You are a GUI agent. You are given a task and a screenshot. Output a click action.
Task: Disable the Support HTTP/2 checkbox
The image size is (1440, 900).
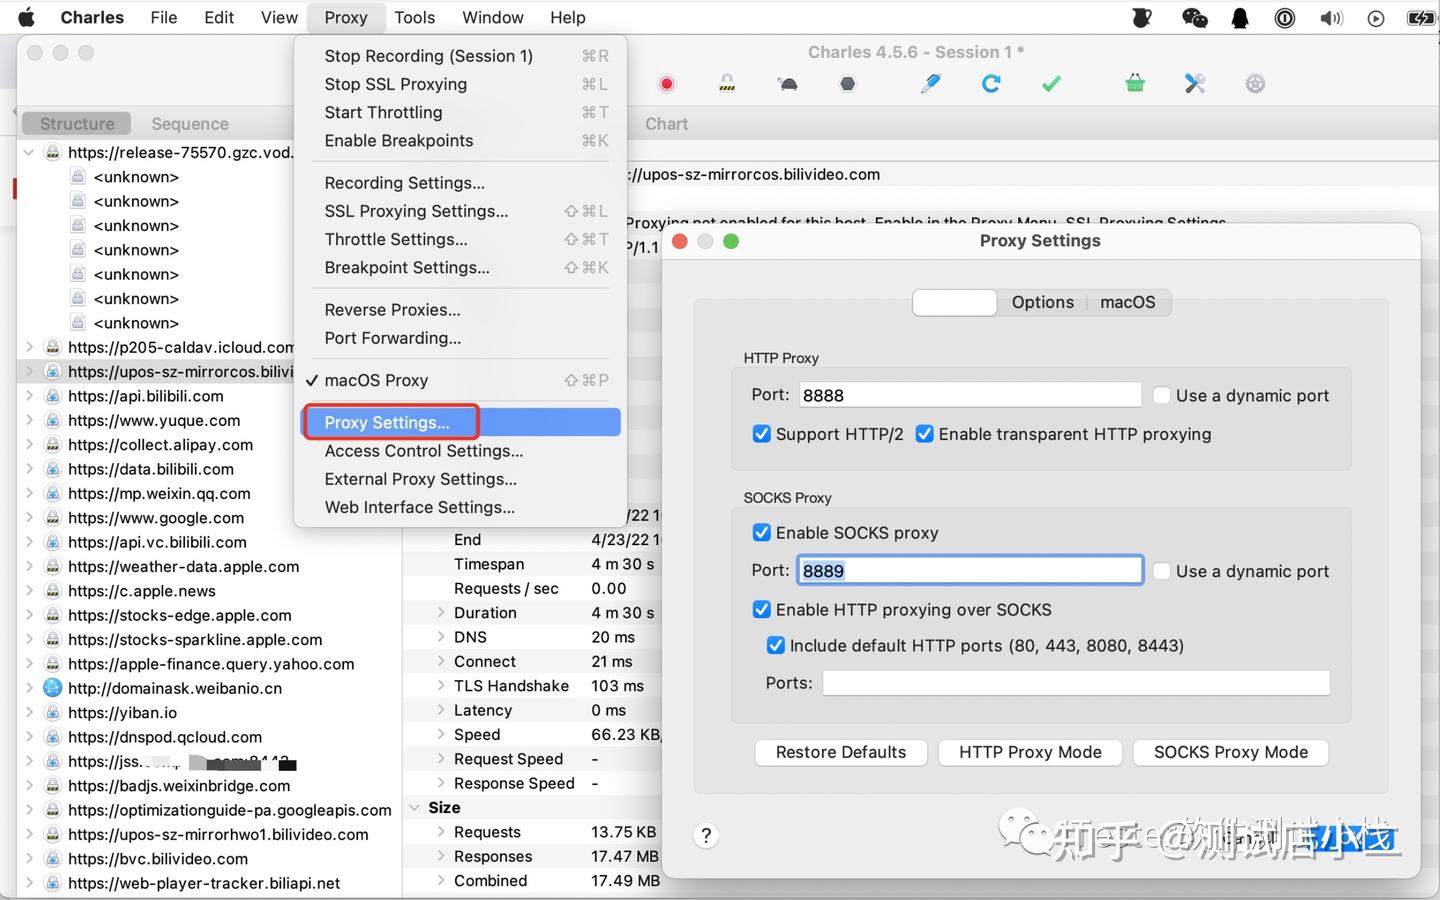click(762, 434)
